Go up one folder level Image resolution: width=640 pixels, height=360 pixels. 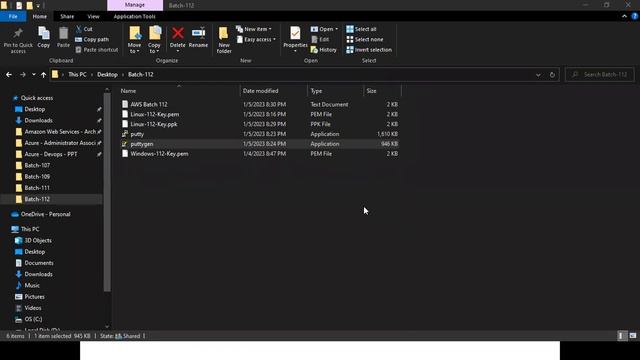43,75
